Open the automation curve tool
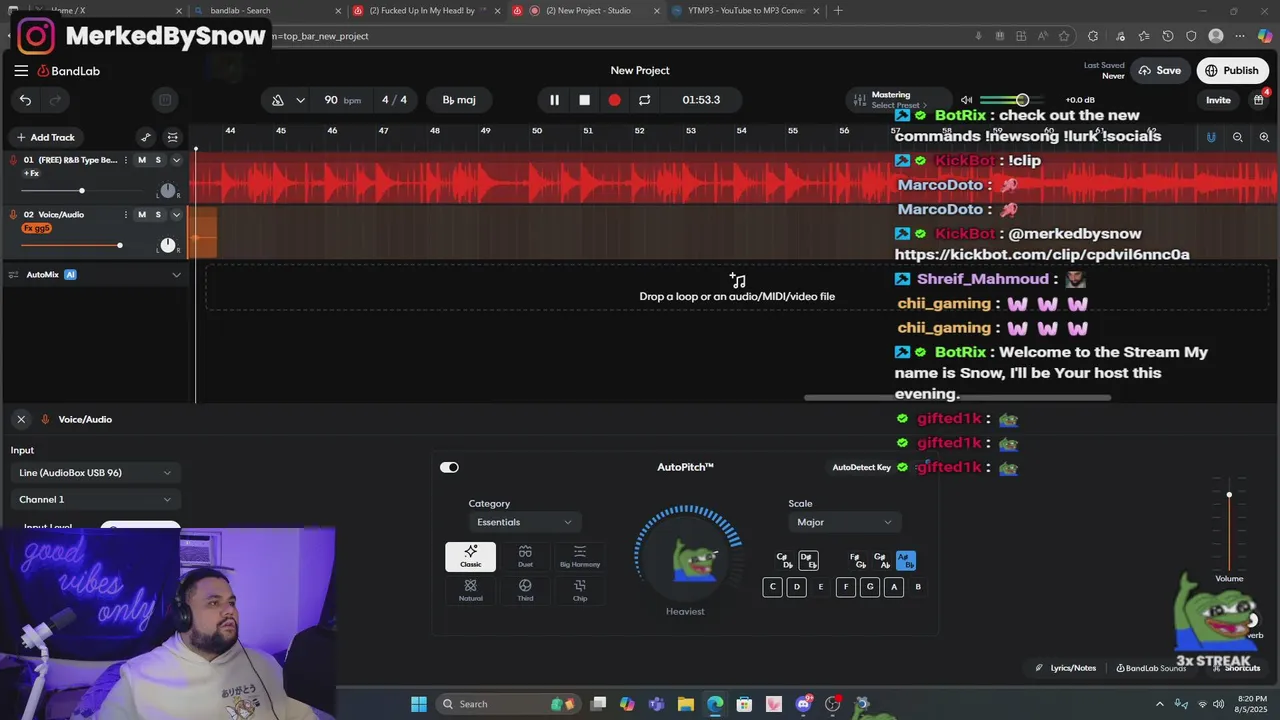Viewport: 1280px width, 720px height. 146,137
